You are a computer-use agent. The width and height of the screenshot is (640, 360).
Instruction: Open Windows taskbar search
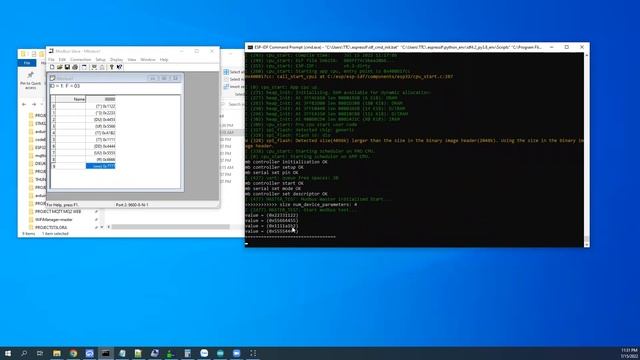click(x=24, y=353)
